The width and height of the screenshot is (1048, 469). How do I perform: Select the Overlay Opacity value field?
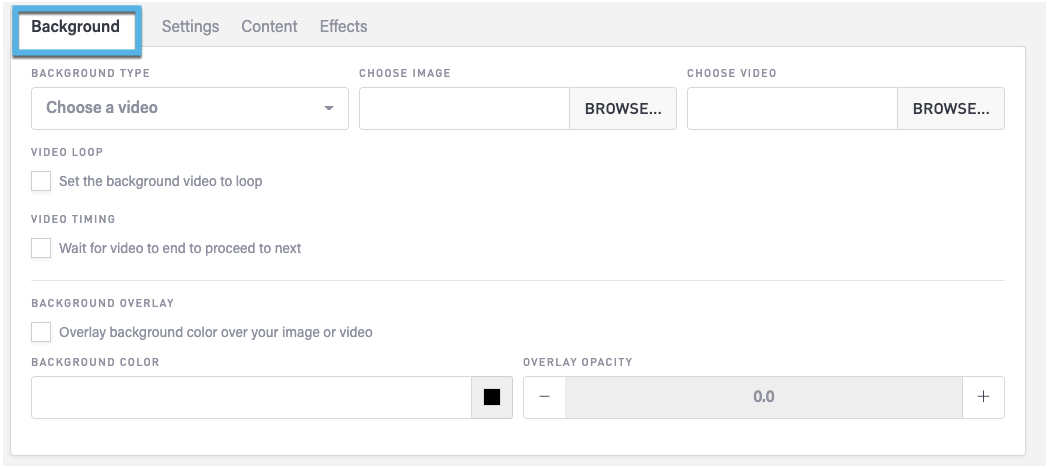tap(763, 397)
